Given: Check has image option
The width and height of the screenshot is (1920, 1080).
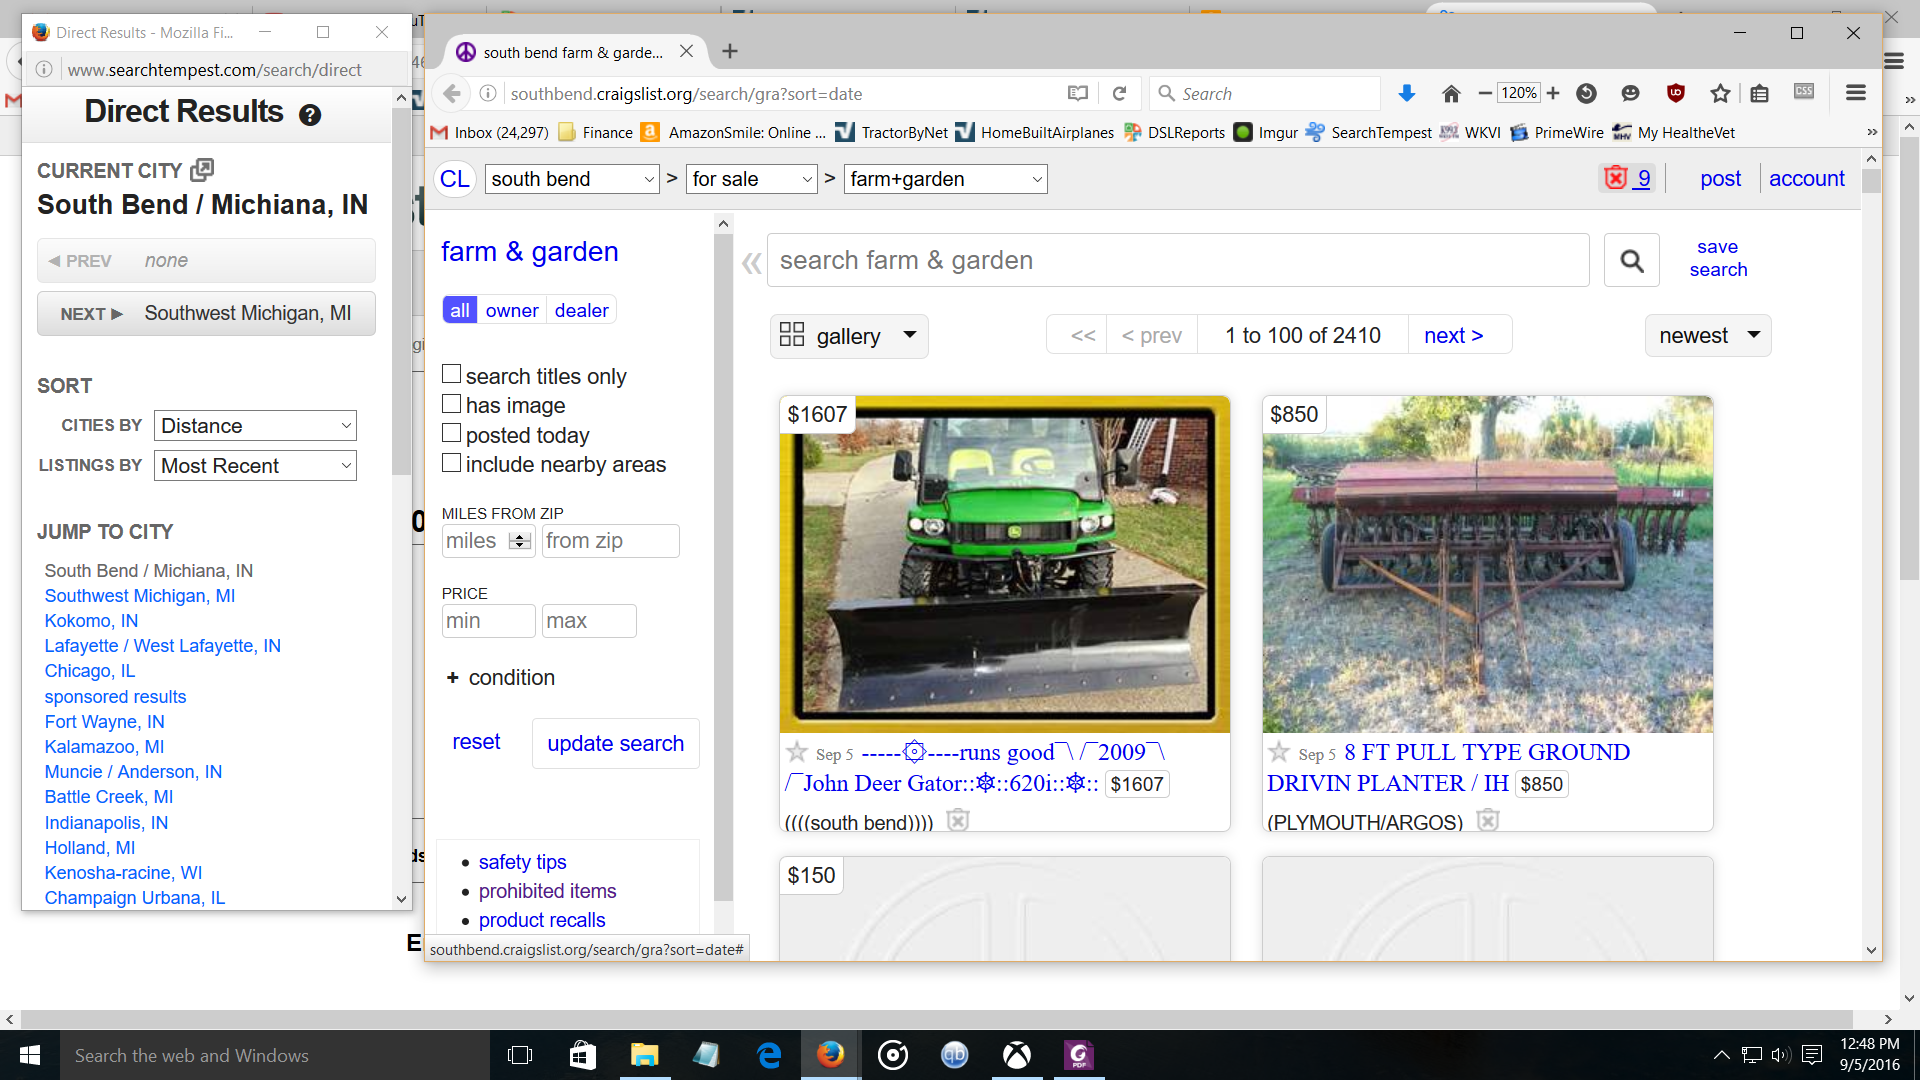Looking at the screenshot, I should pos(452,404).
